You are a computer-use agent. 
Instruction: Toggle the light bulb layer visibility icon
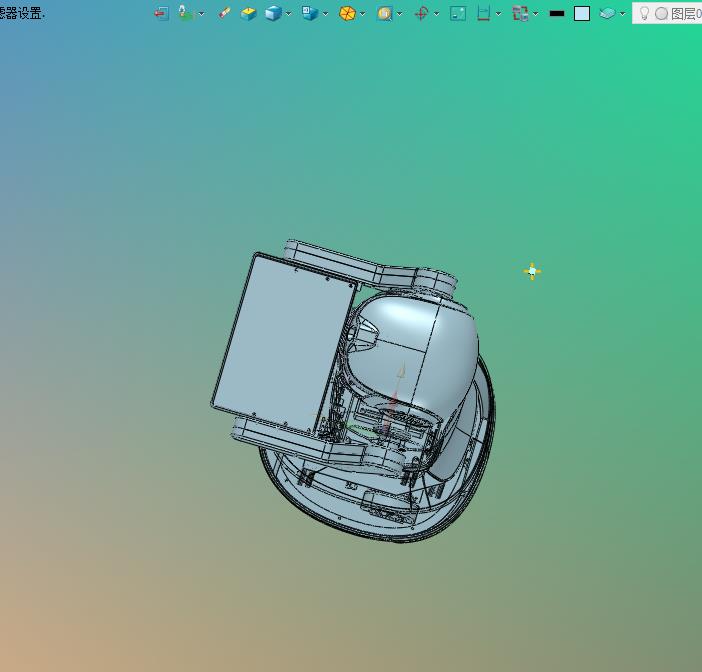[644, 13]
